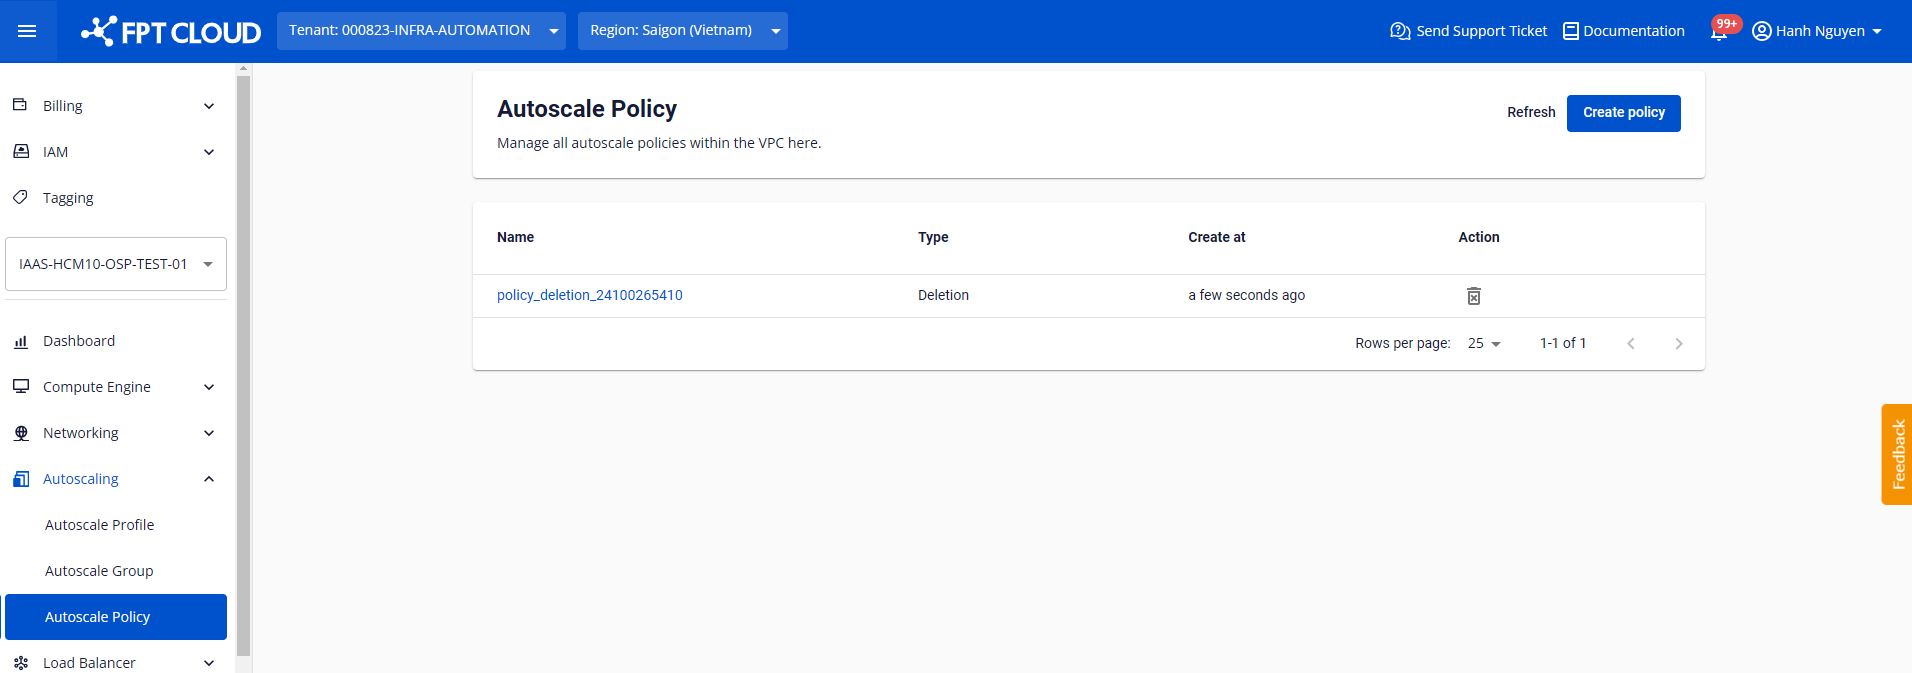Select Autoscale Profile in sidebar

(99, 525)
